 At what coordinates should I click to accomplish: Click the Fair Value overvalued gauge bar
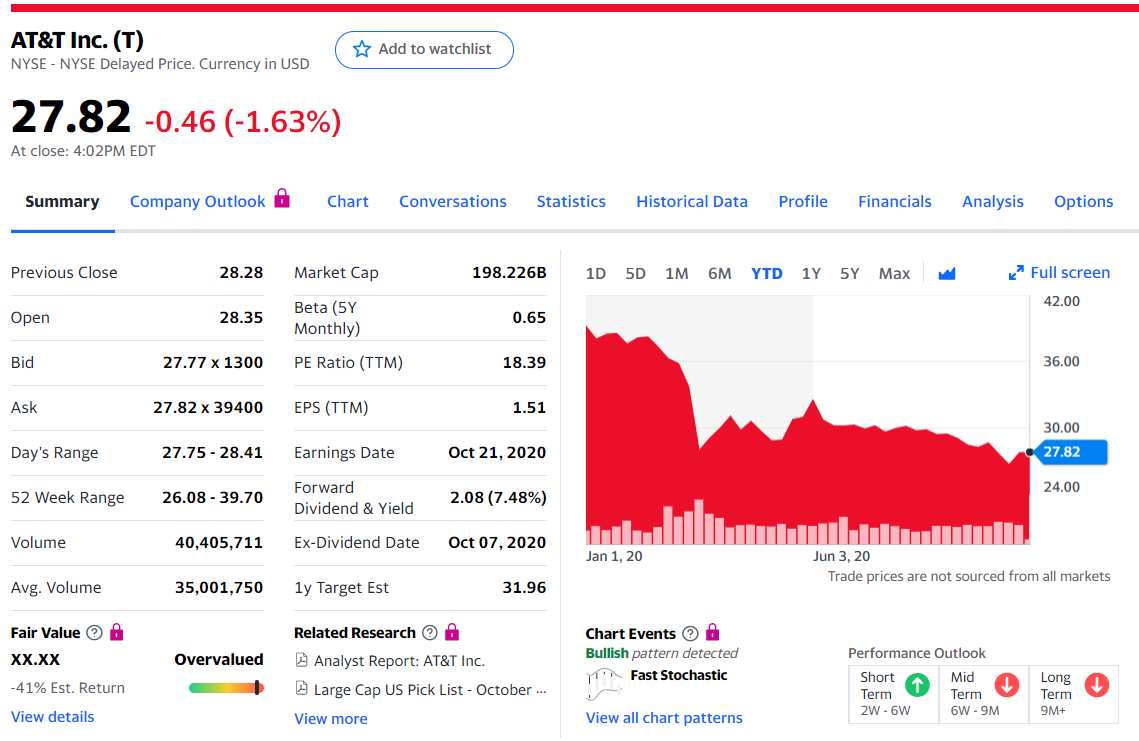tap(226, 687)
